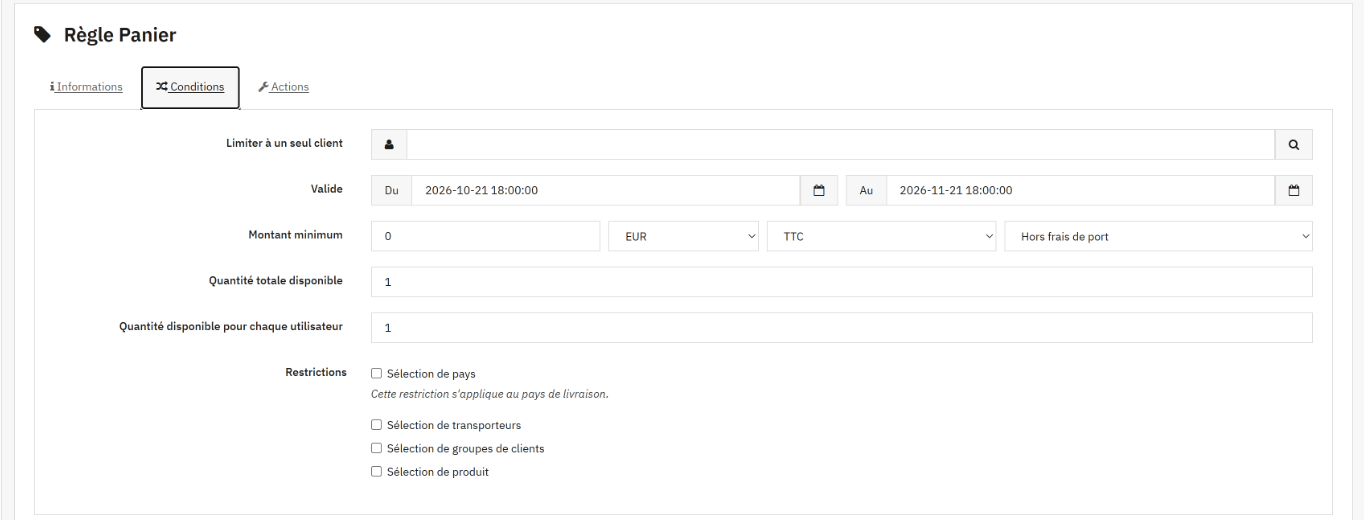The height and width of the screenshot is (520, 1364).
Task: Enable Sélection de transporteurs restriction
Action: point(377,425)
